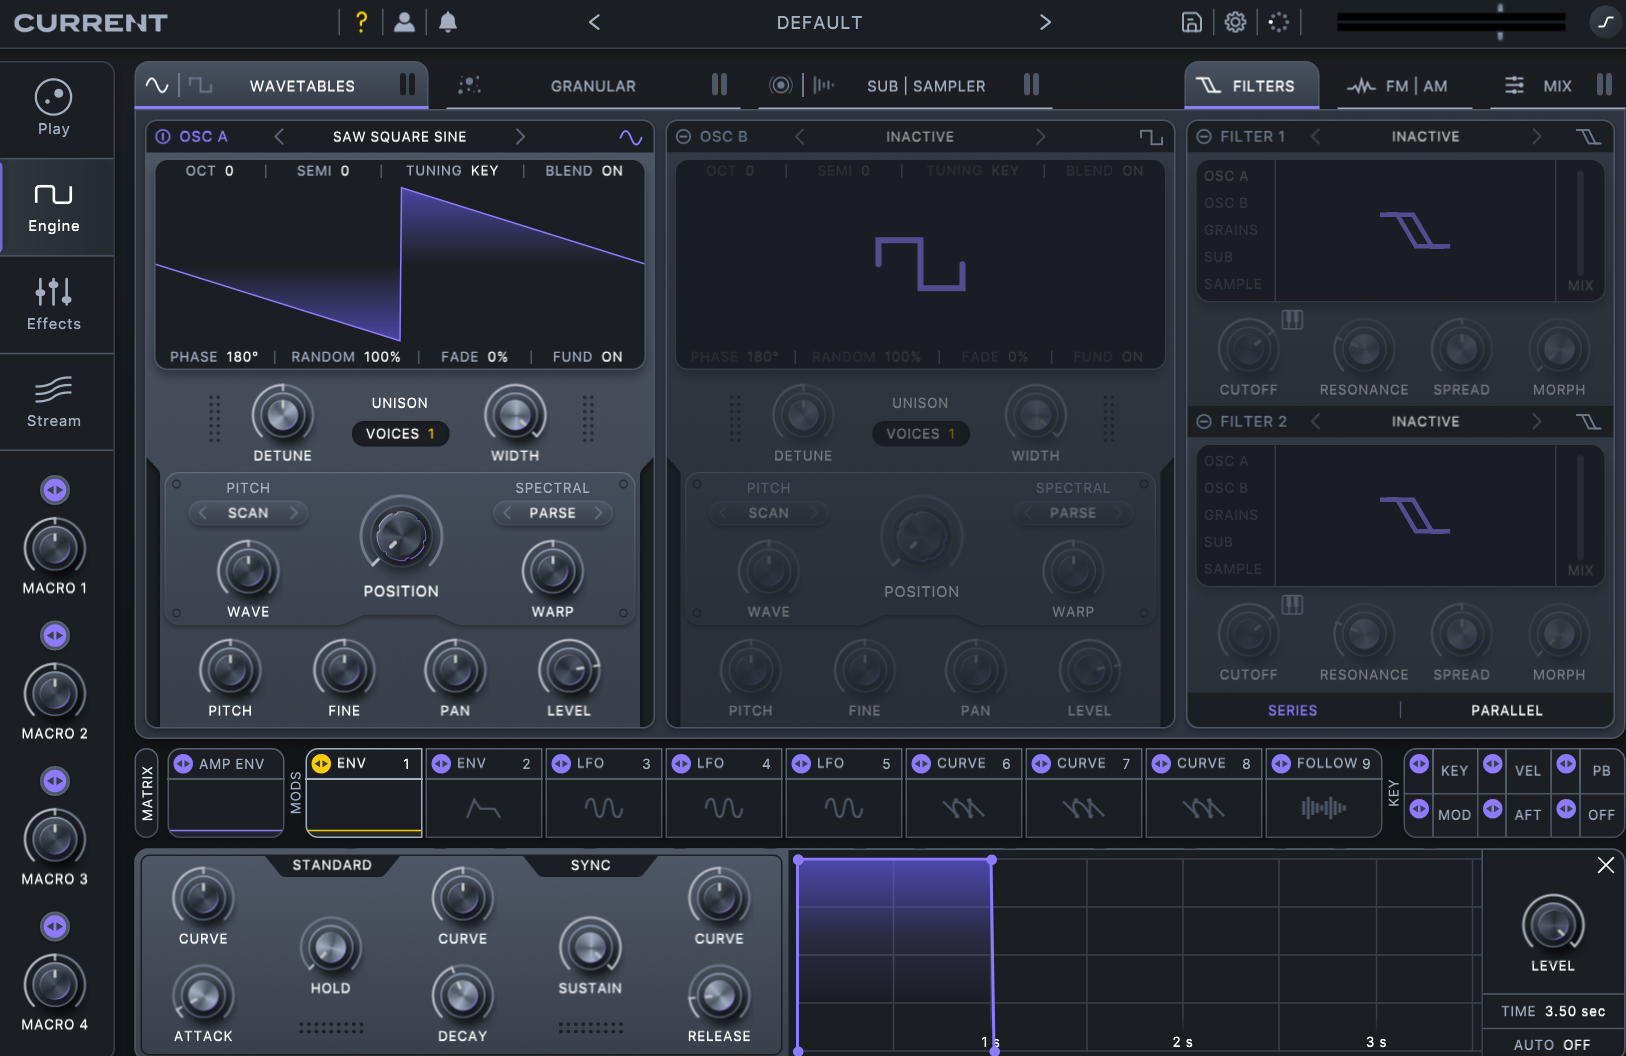This screenshot has height=1056, width=1626.
Task: Switch to the SUB | SAMPLER tab
Action: pos(926,86)
